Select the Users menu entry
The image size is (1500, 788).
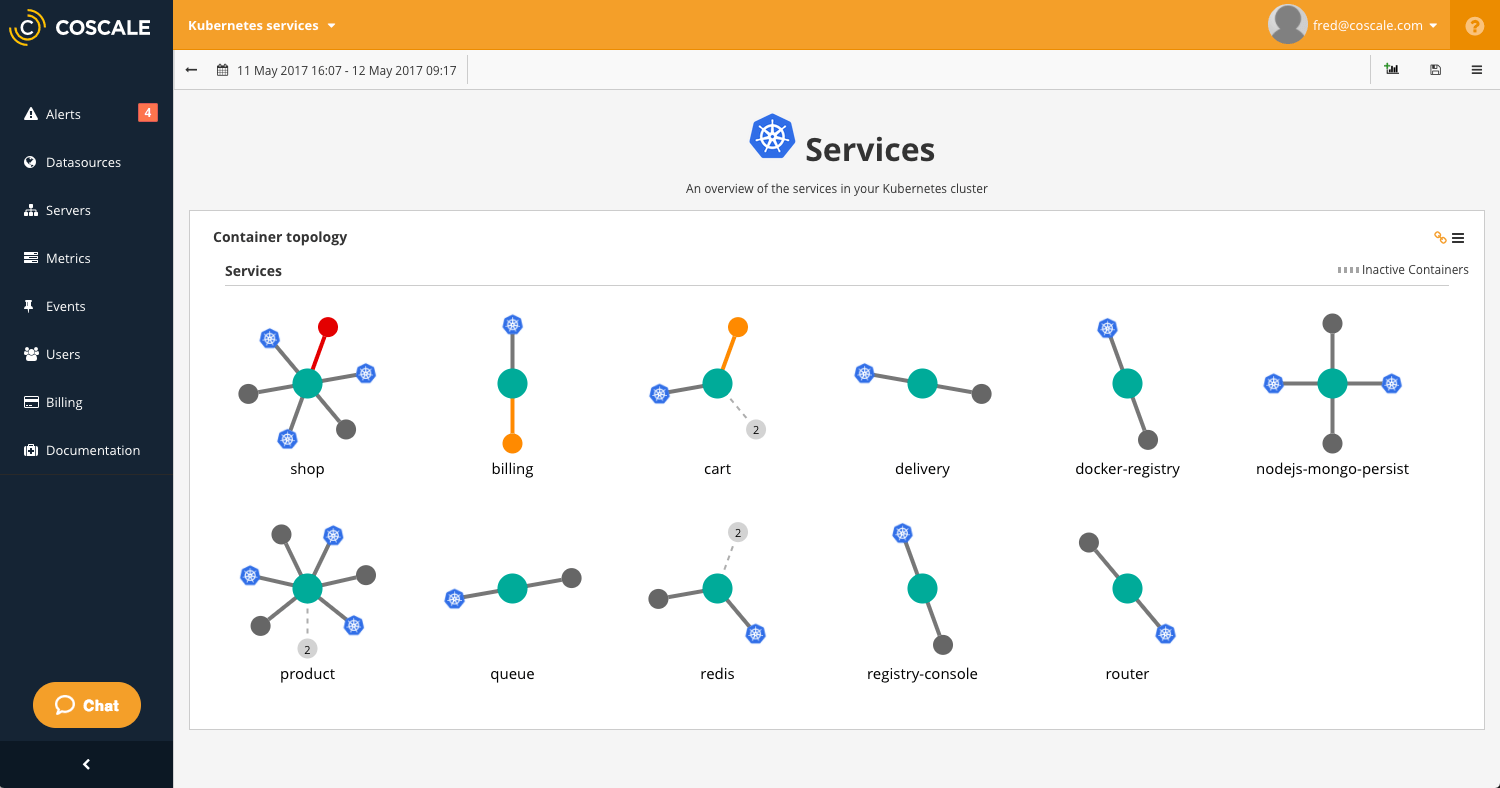click(x=63, y=353)
